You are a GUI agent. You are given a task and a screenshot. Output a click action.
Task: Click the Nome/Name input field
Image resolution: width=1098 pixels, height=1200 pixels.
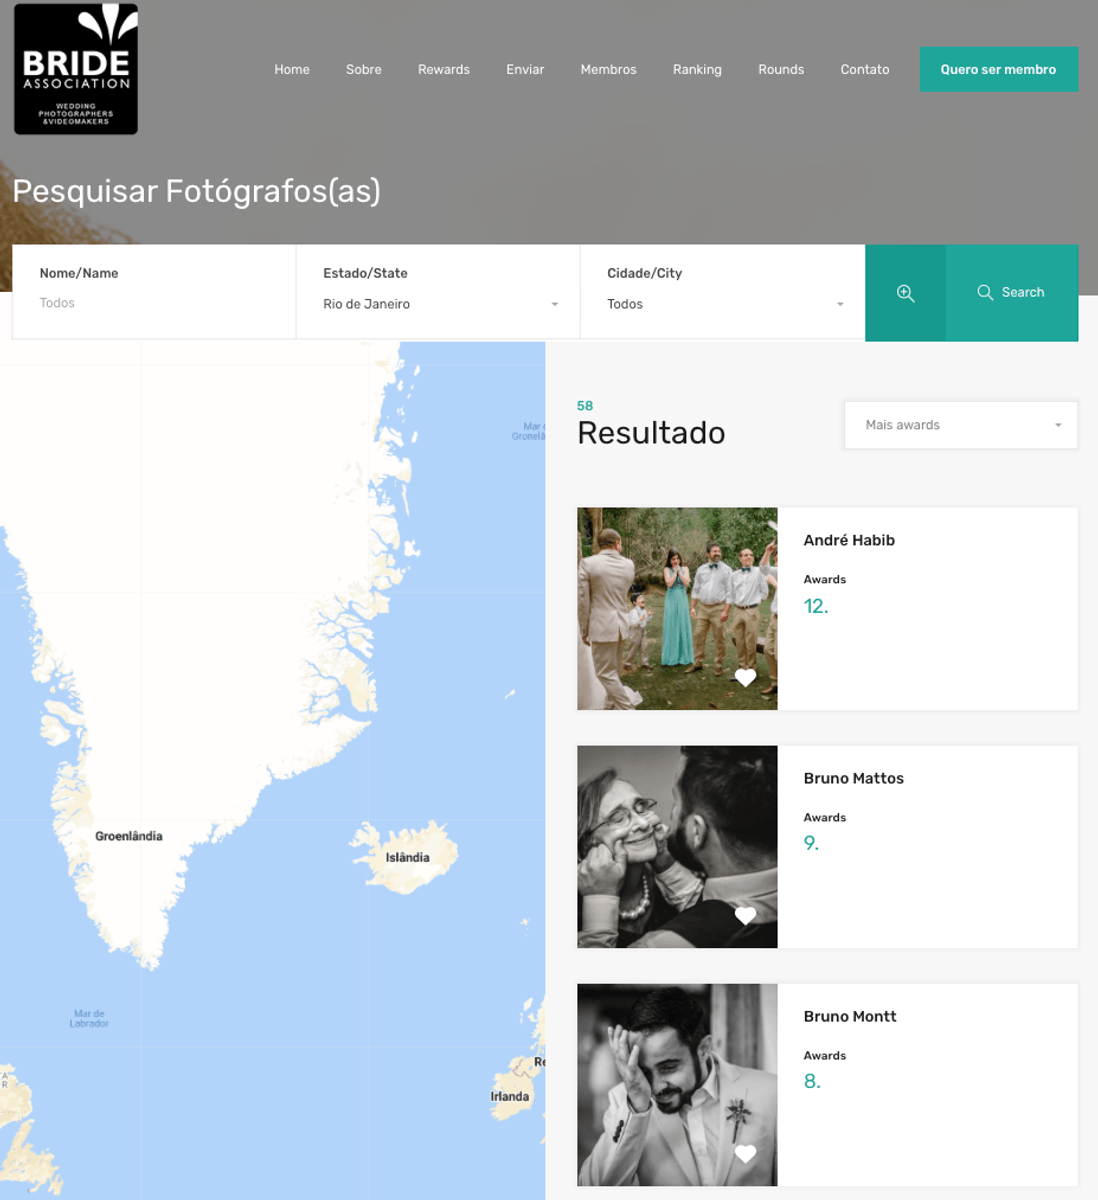click(x=154, y=303)
